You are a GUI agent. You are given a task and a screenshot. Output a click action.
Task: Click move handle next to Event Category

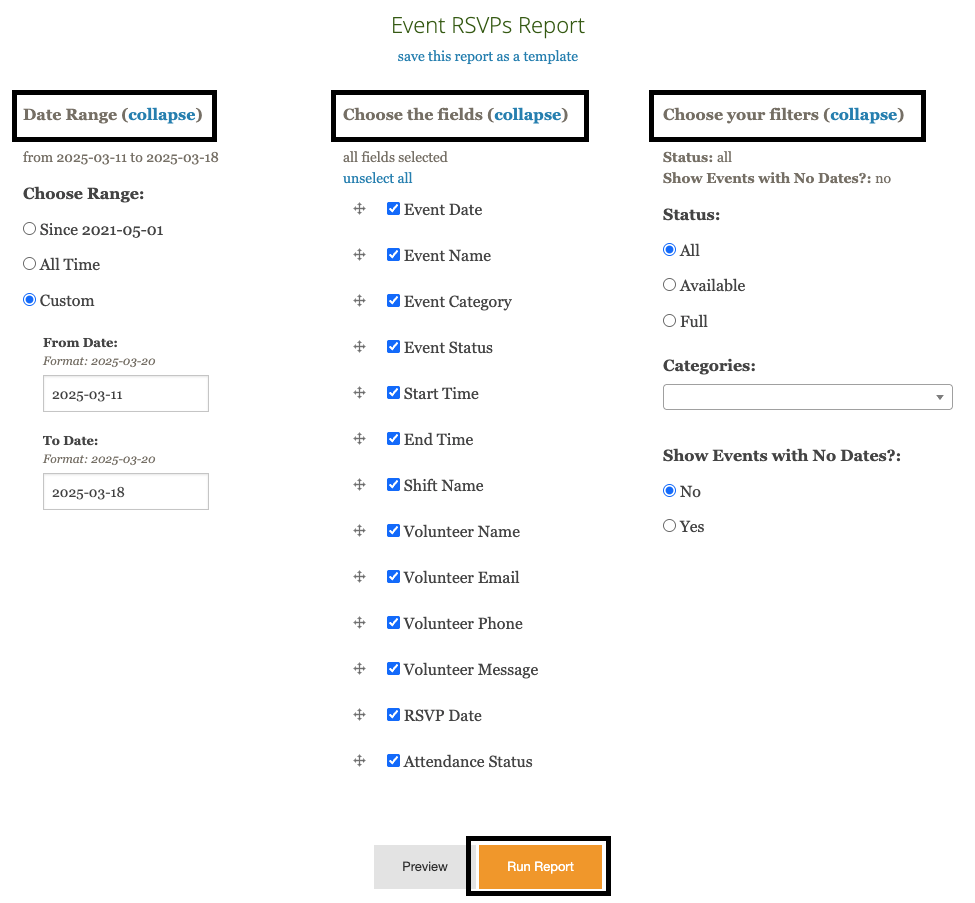coord(359,301)
